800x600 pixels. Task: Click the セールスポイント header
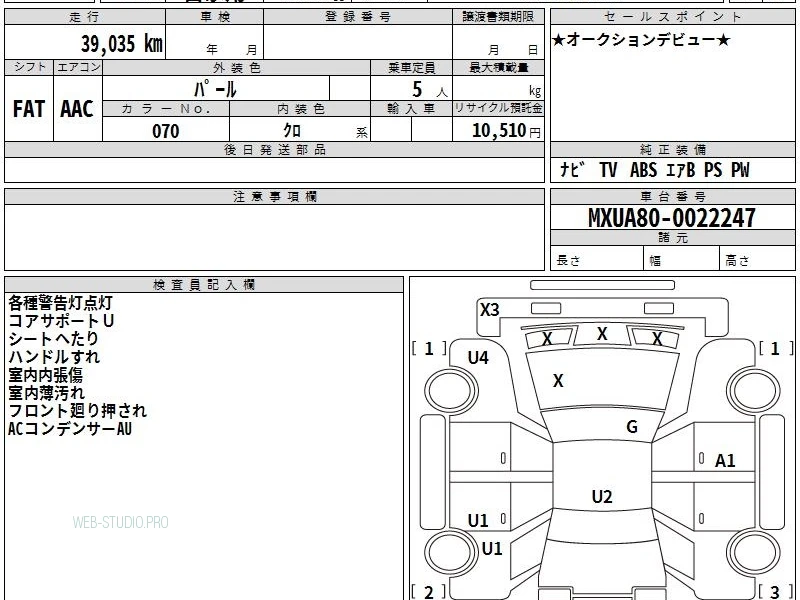coord(673,17)
